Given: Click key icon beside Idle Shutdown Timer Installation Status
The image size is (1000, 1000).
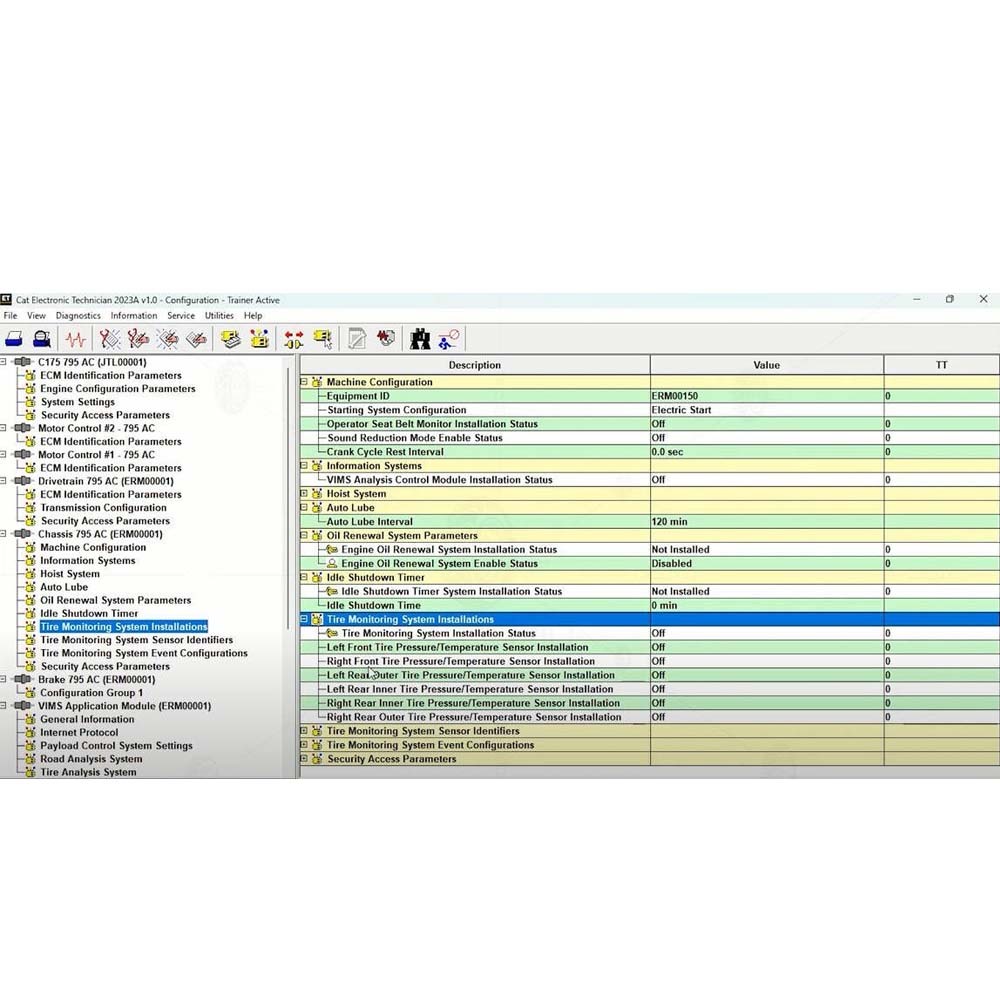Looking at the screenshot, I should [332, 592].
